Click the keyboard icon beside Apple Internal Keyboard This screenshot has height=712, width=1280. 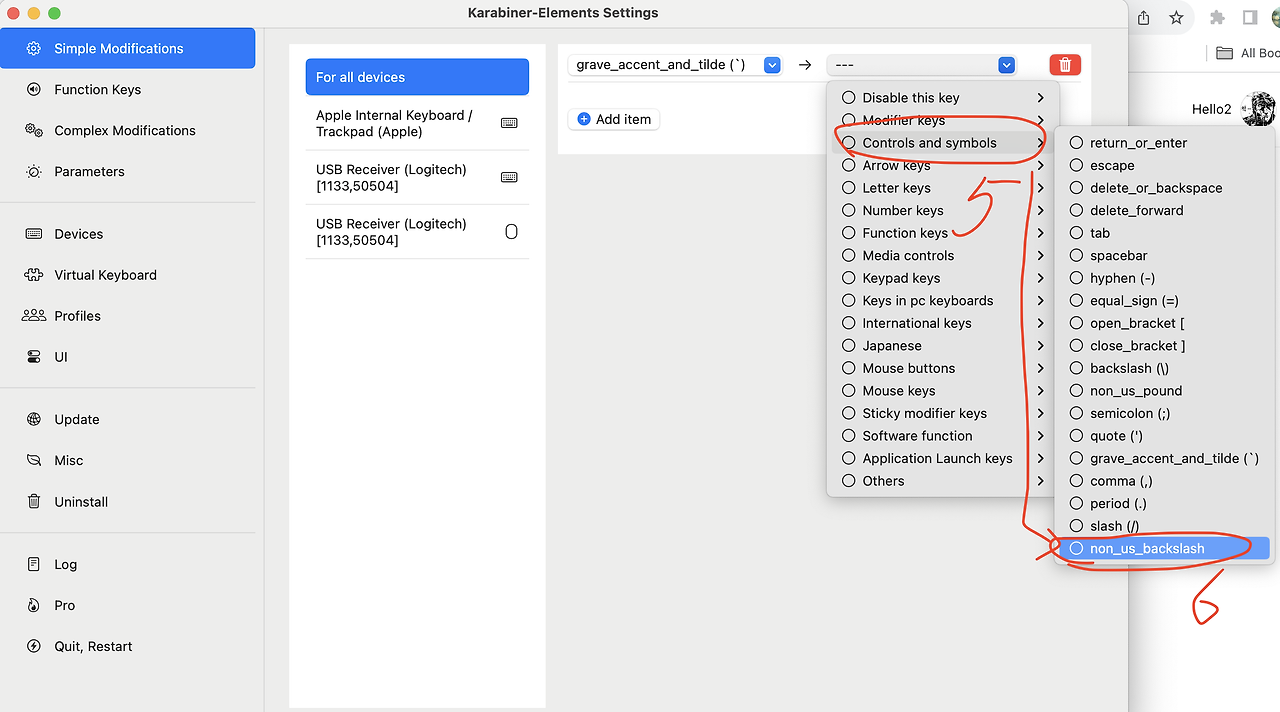(509, 123)
